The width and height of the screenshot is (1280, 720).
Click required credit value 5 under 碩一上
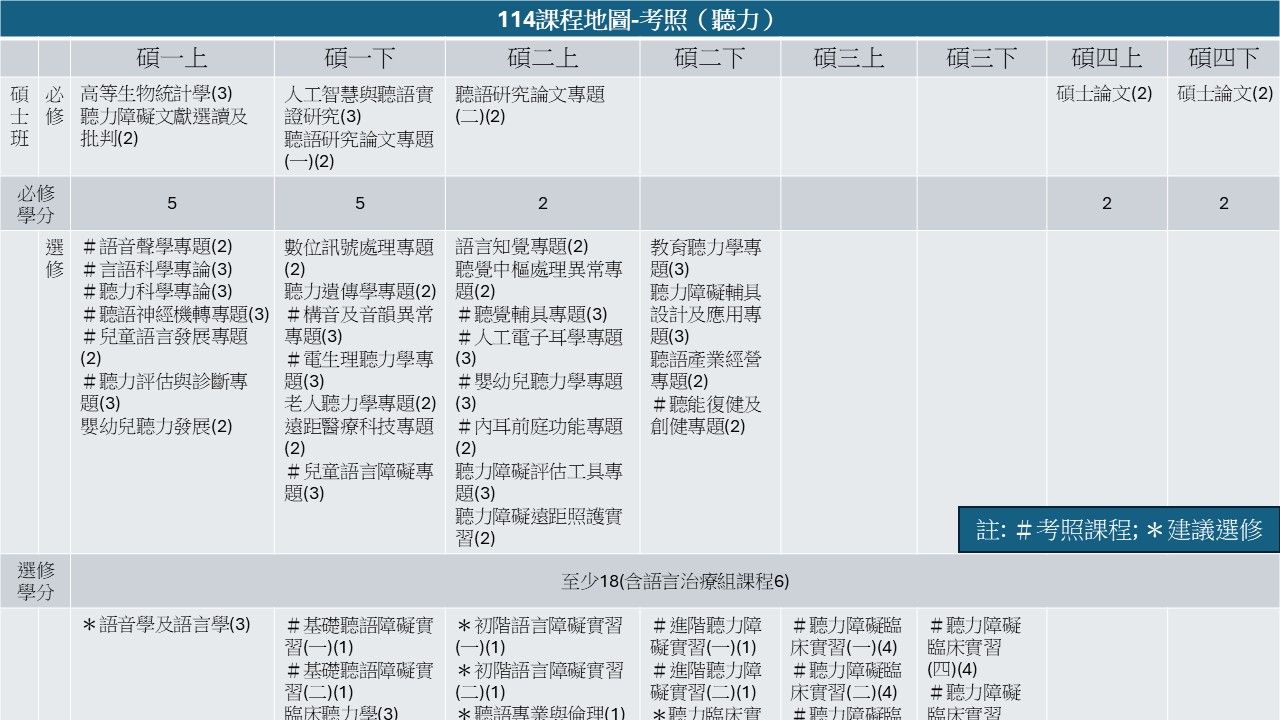172,203
